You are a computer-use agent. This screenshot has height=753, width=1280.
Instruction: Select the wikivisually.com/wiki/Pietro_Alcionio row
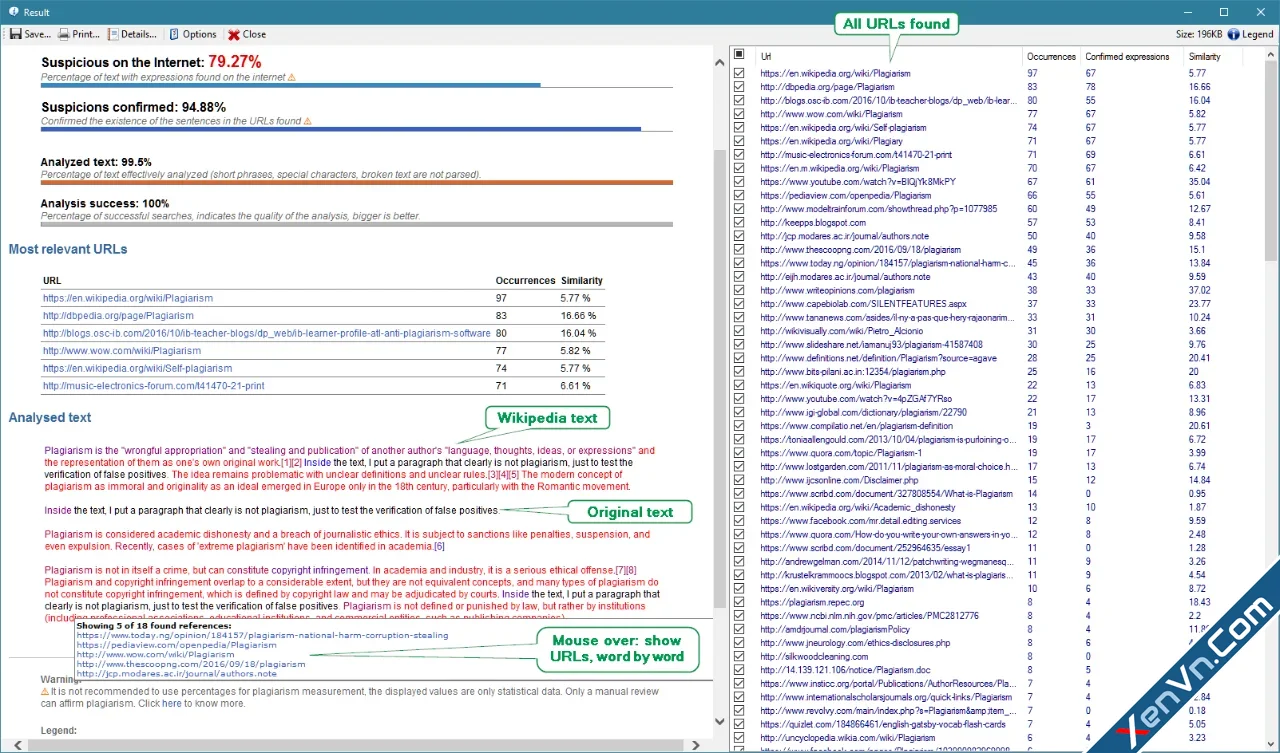pyautogui.click(x=996, y=331)
